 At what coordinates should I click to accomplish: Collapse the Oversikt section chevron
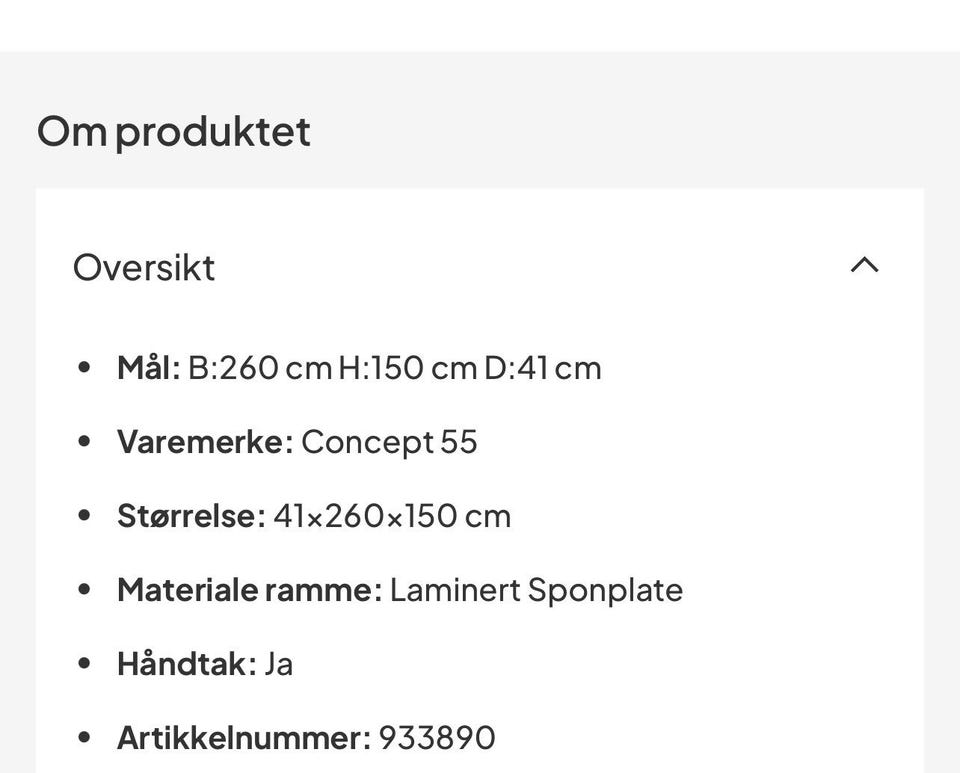tap(864, 266)
